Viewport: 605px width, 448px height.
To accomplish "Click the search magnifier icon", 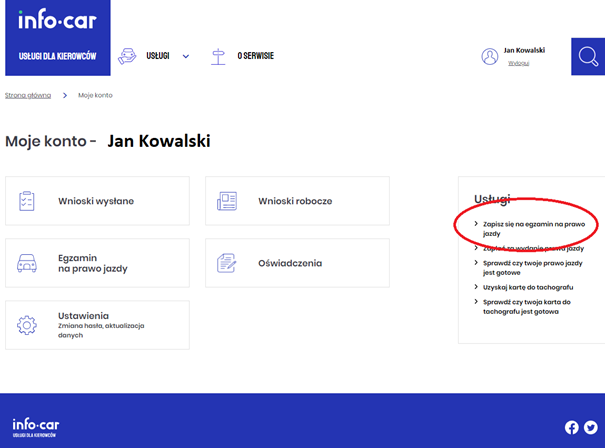I will pos(588,57).
